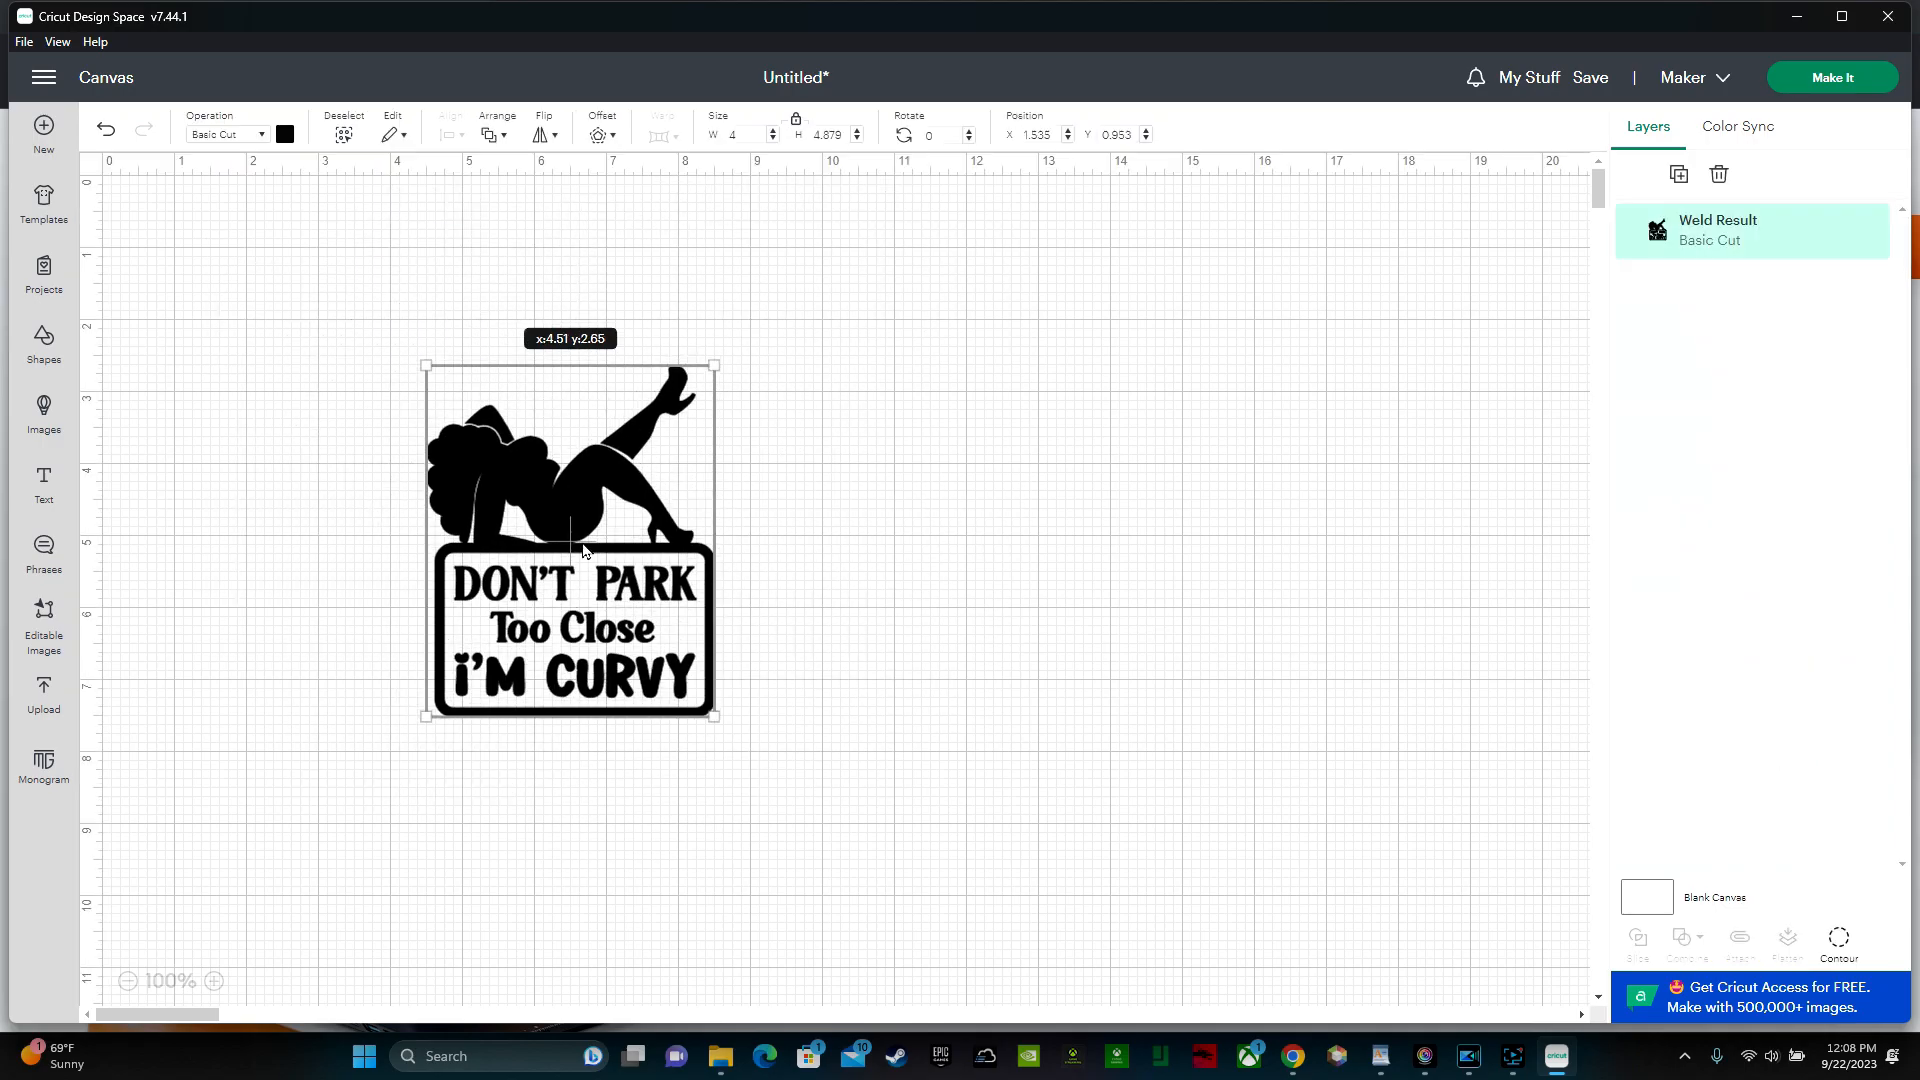This screenshot has width=1920, height=1080.
Task: Switch to the Color Sync tab
Action: (x=1738, y=127)
